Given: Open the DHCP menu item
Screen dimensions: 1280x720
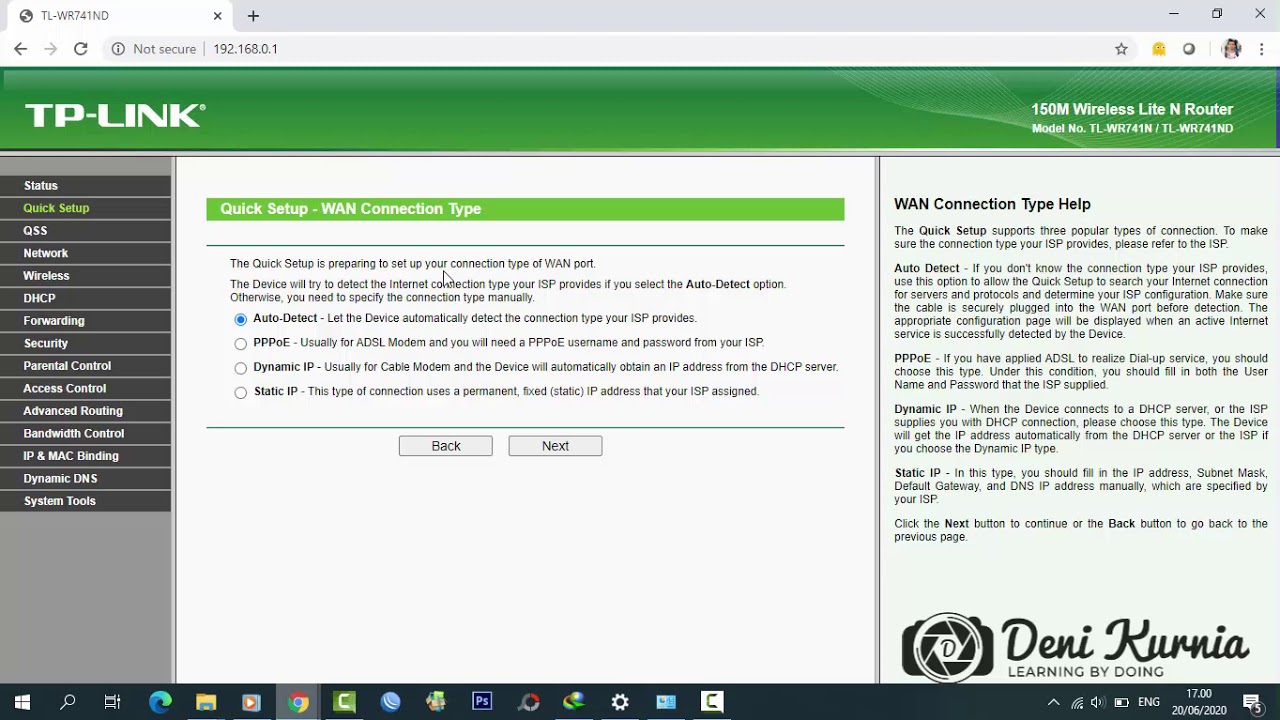Looking at the screenshot, I should (86, 298).
